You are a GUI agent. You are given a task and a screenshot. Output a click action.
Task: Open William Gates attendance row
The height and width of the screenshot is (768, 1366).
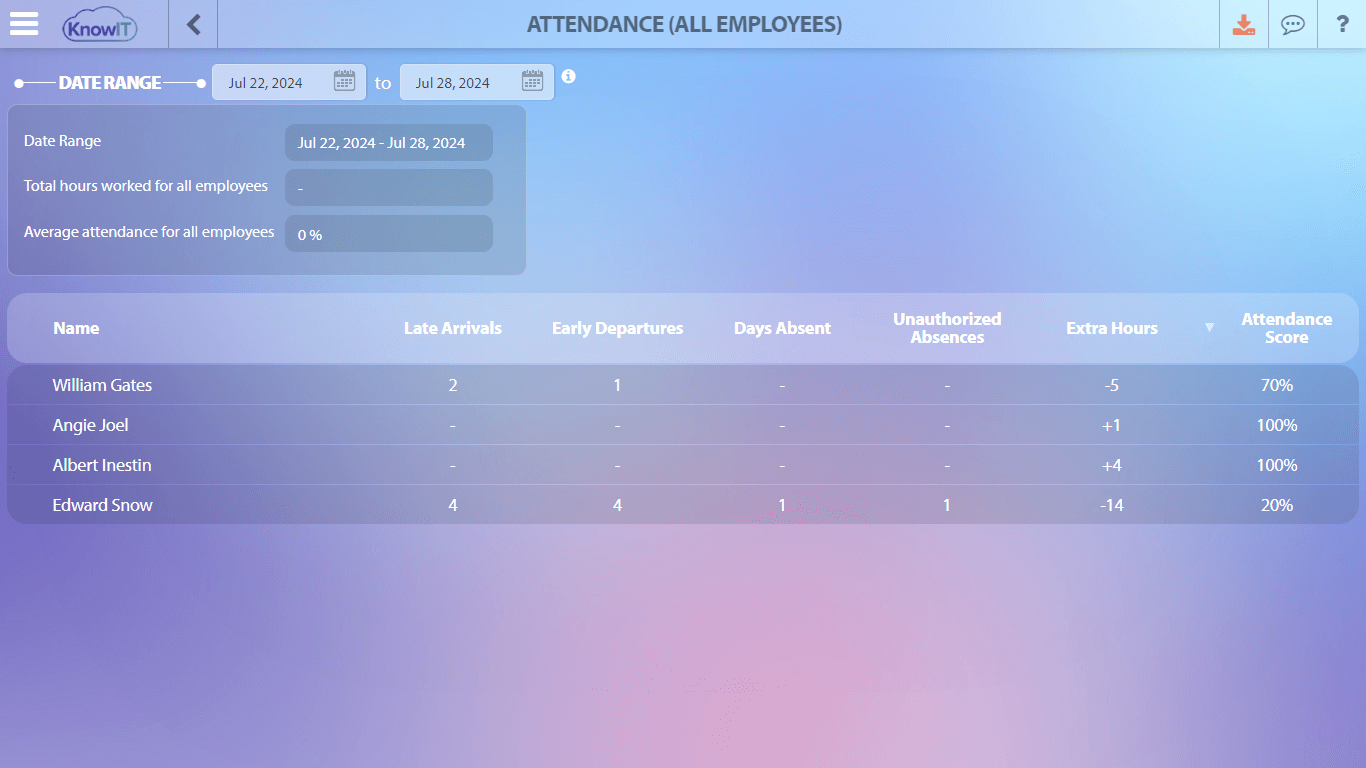683,385
